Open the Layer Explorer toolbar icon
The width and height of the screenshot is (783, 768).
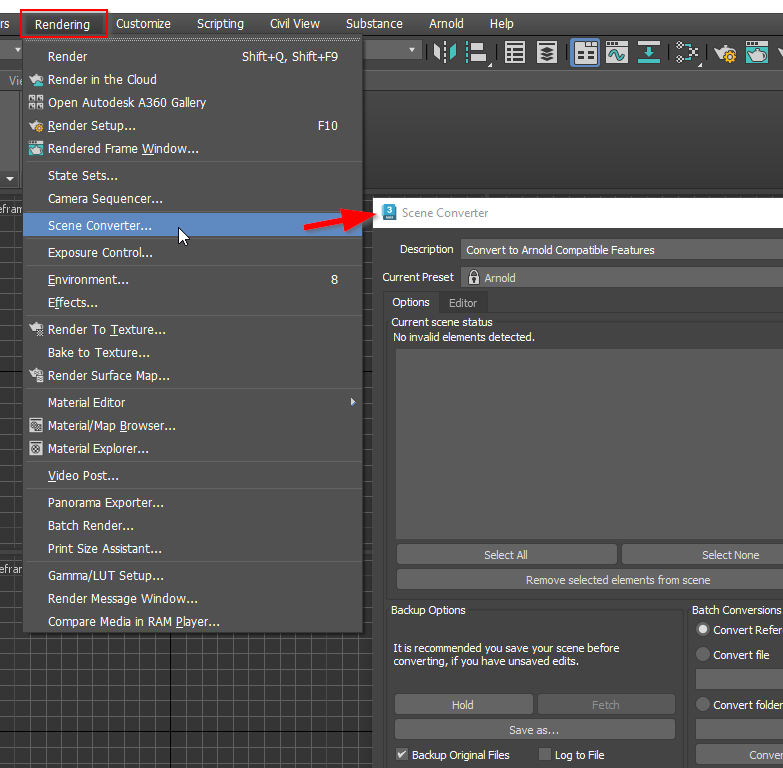(x=546, y=52)
